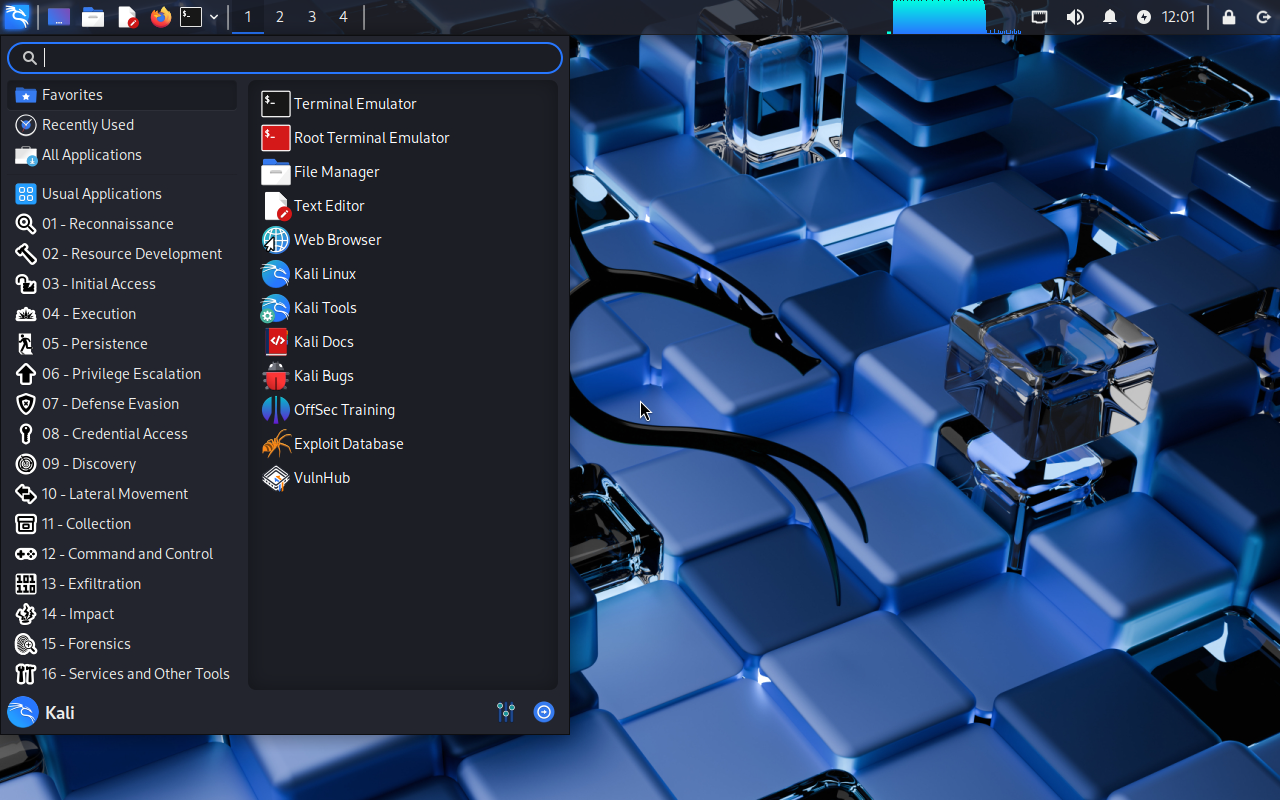Viewport: 1280px width, 800px height.
Task: Click the network connection tray icon
Action: click(1040, 17)
